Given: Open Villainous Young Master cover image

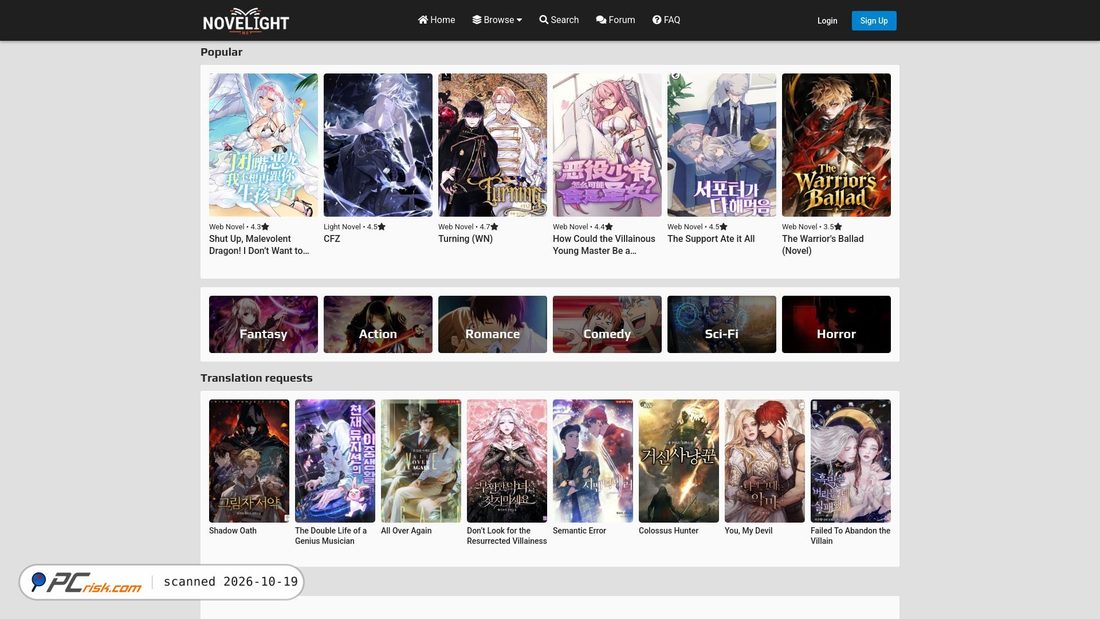Looking at the screenshot, I should coord(607,145).
